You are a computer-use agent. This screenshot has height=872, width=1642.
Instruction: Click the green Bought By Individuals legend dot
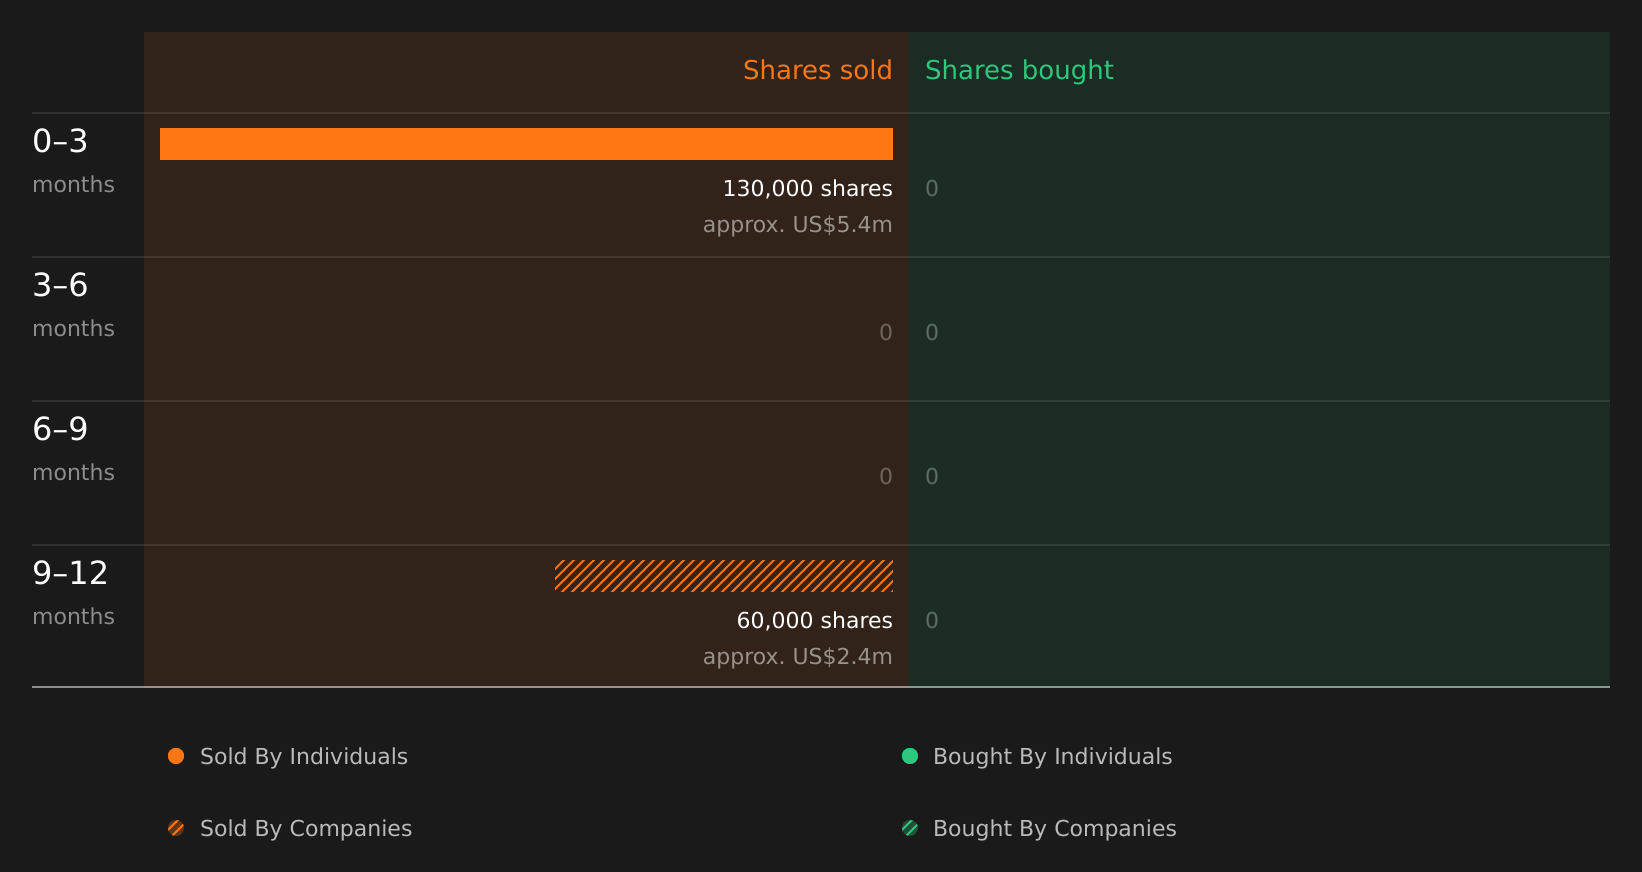pos(910,756)
